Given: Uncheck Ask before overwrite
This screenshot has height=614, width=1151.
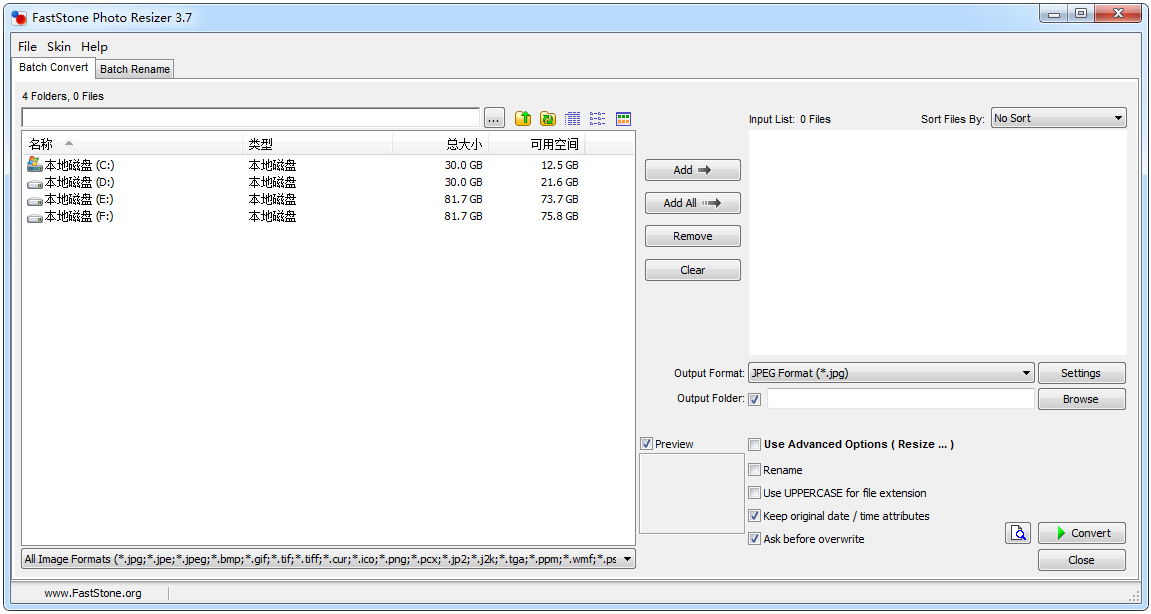Looking at the screenshot, I should click(754, 539).
